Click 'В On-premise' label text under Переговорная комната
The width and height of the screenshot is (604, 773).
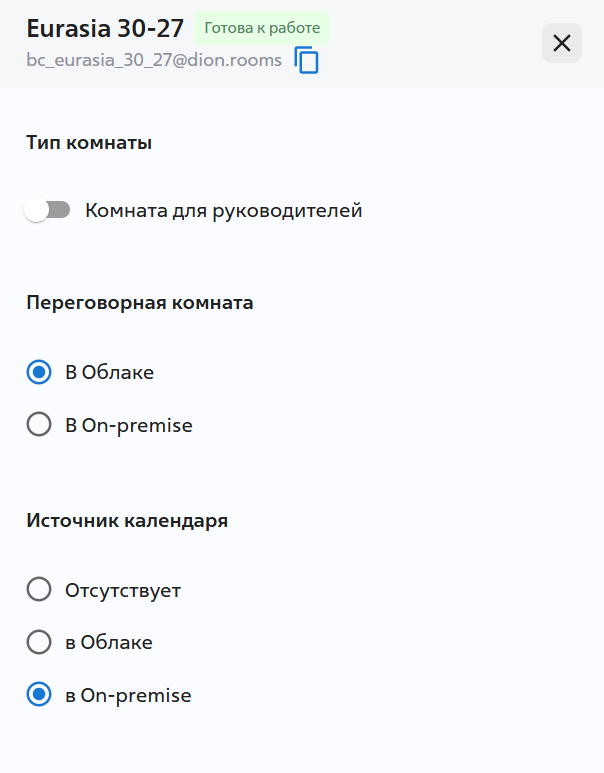pyautogui.click(x=129, y=425)
